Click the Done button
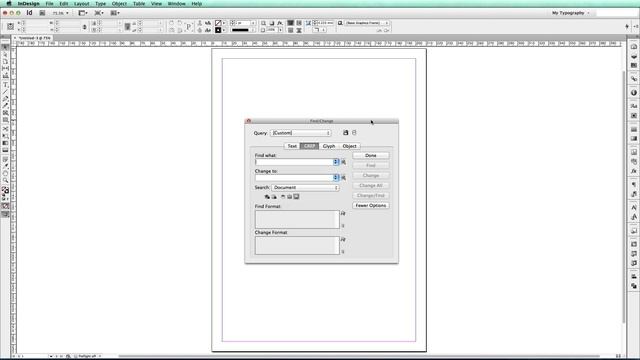The width and height of the screenshot is (640, 360). [371, 156]
